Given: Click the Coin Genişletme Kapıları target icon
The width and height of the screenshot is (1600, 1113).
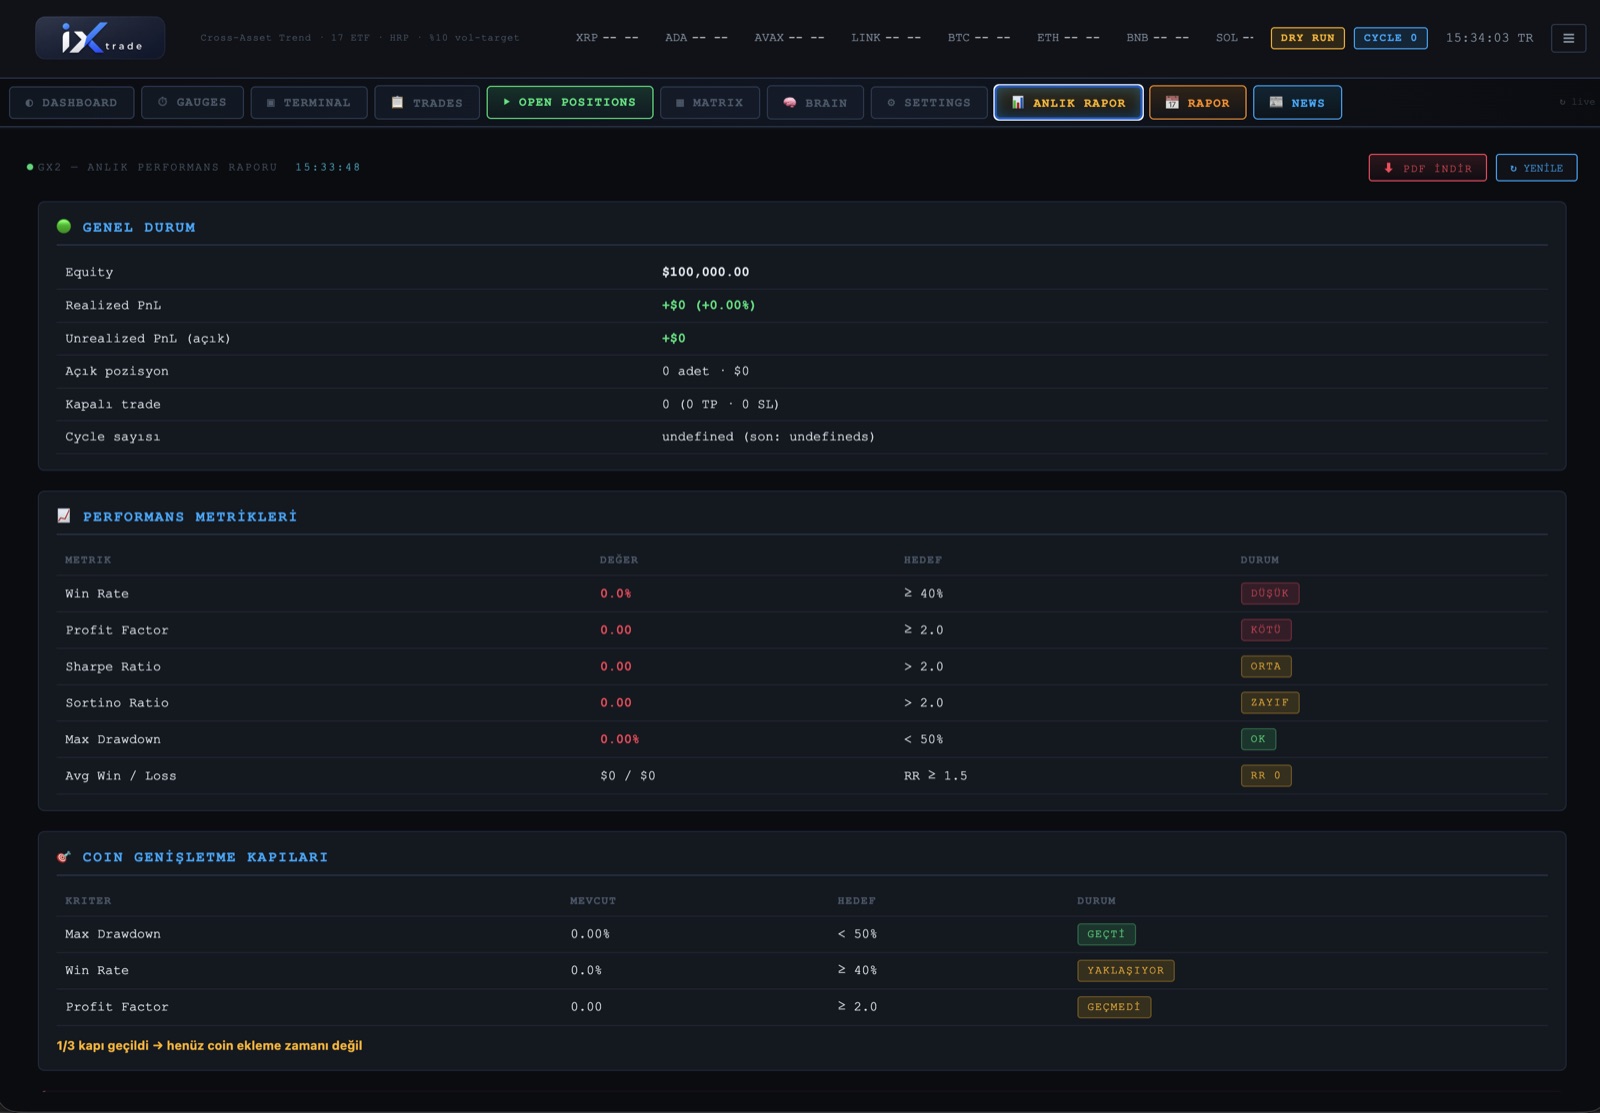Looking at the screenshot, I should coord(64,857).
